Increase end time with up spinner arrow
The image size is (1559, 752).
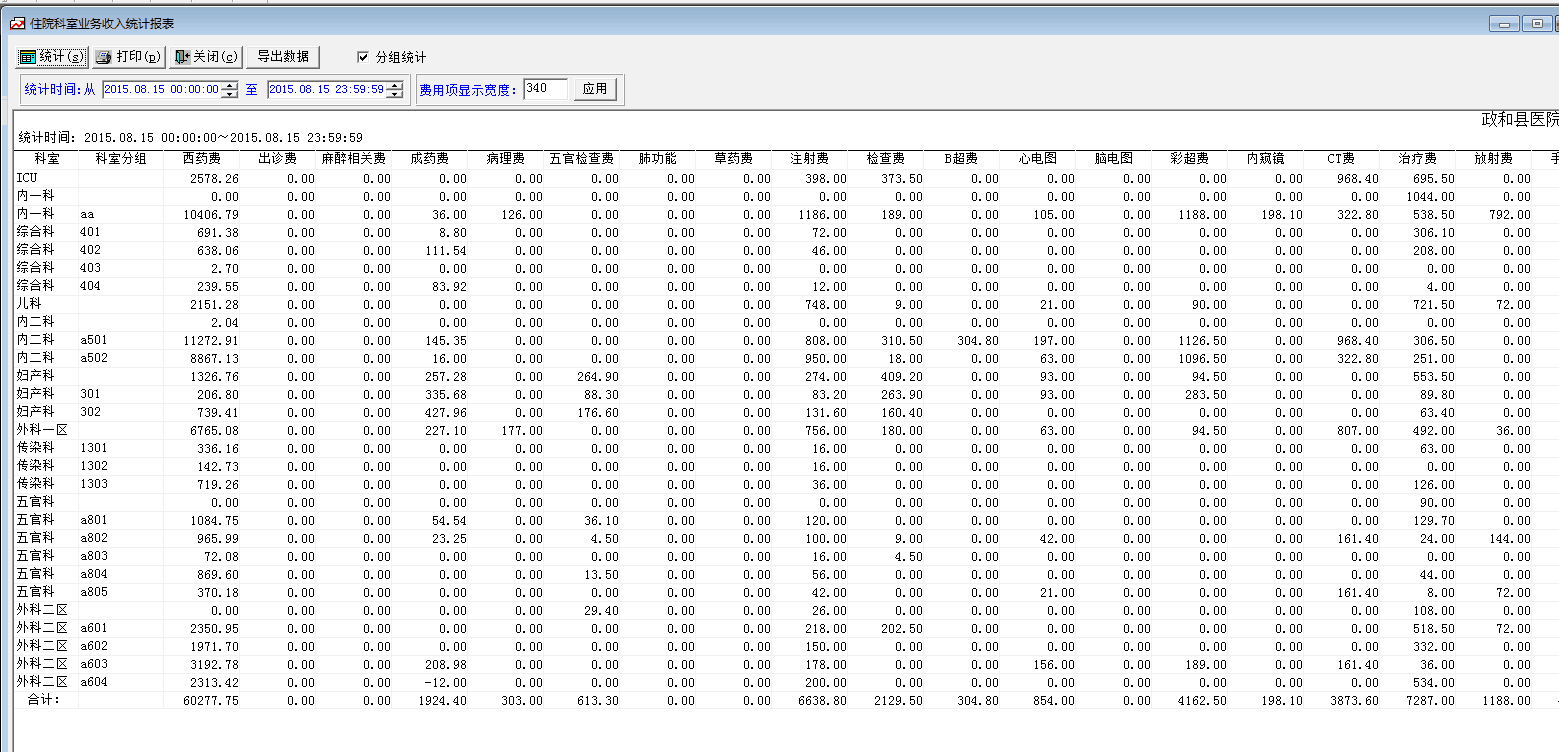(x=396, y=85)
